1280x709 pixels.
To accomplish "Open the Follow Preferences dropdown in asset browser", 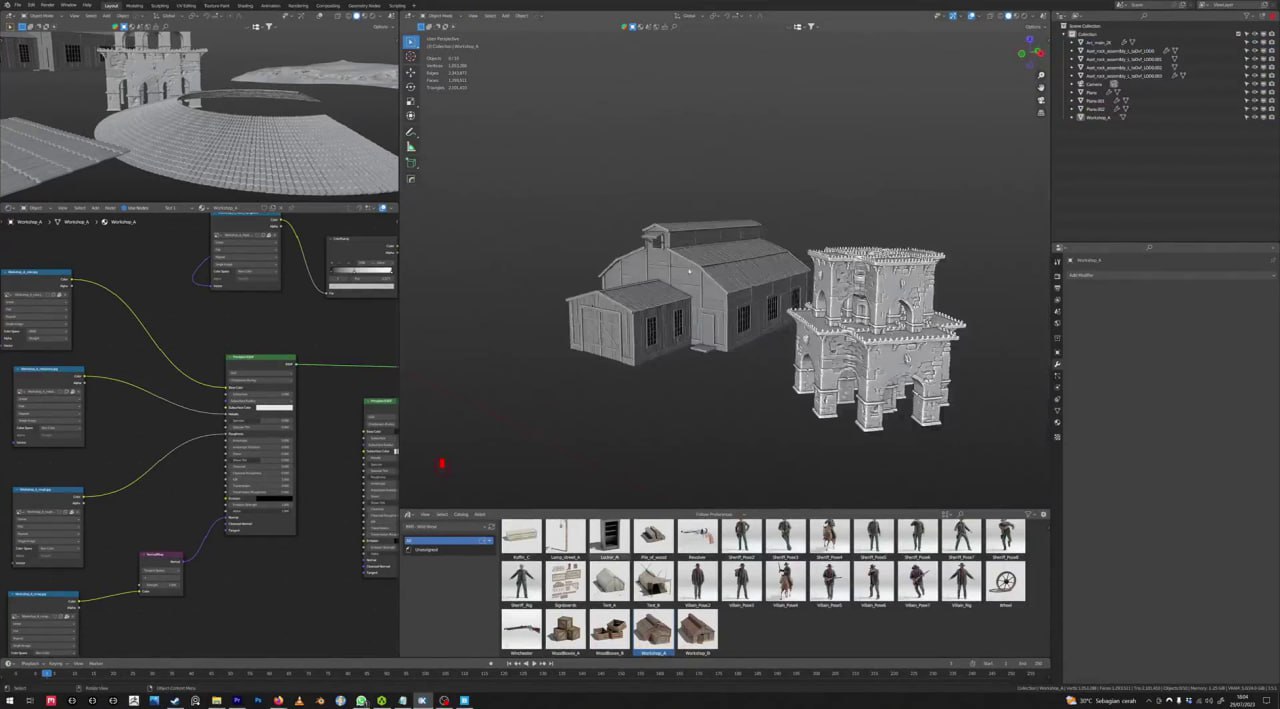I will point(721,514).
